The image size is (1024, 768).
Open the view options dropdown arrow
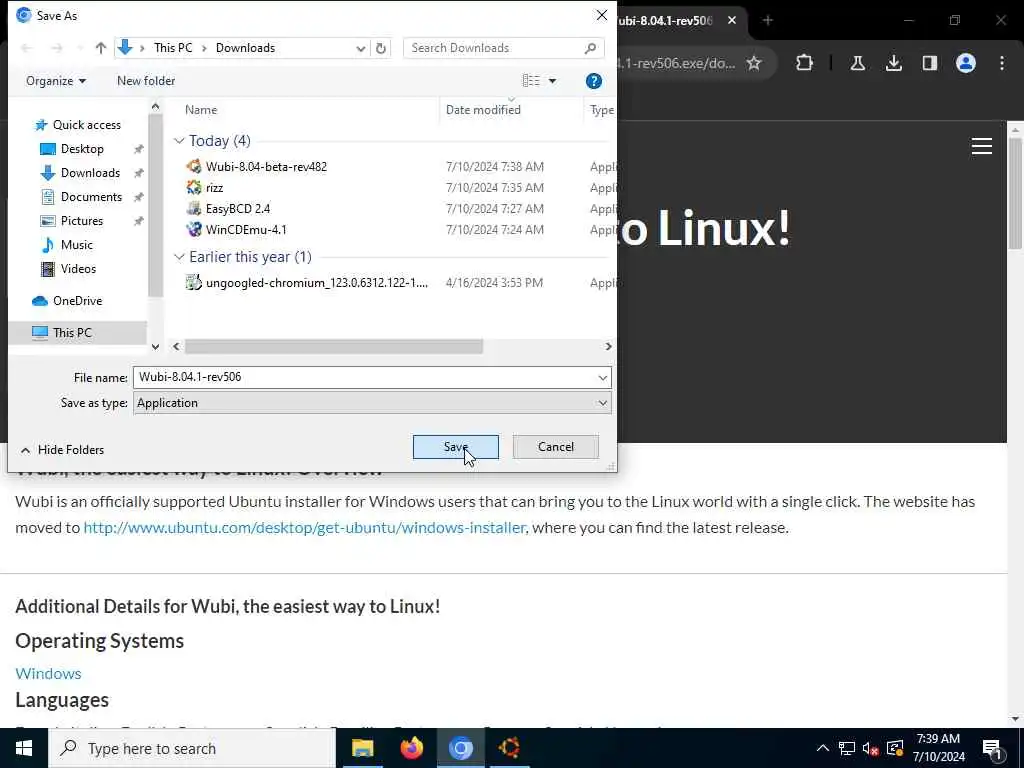(552, 81)
